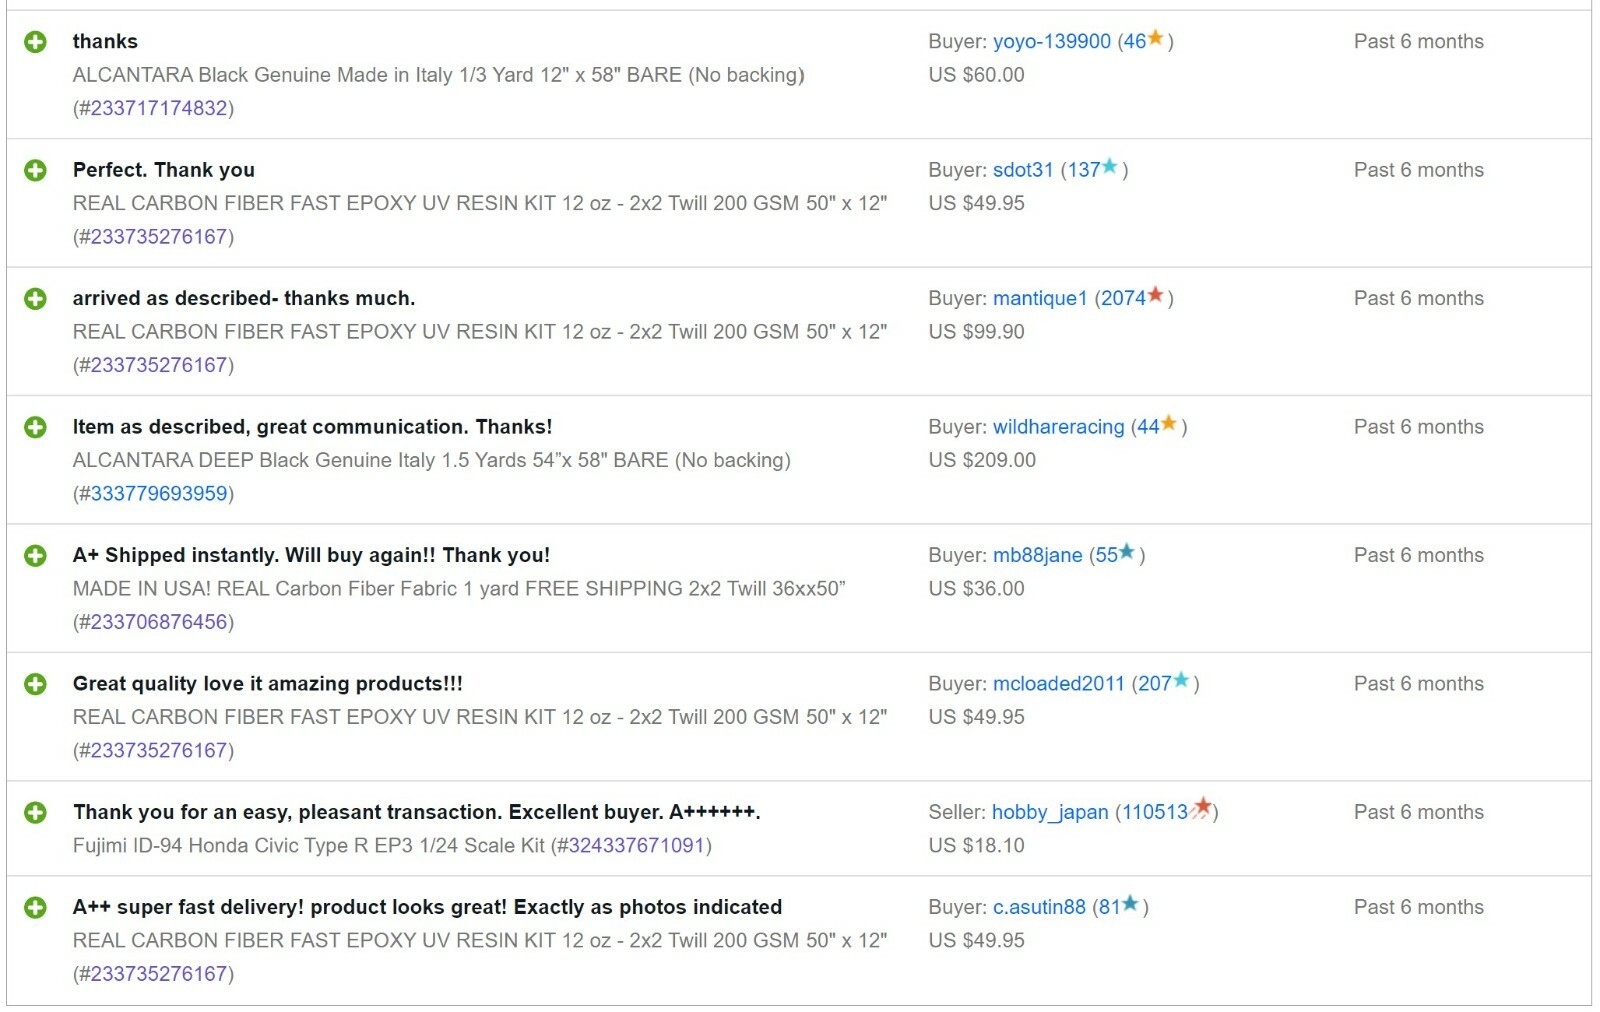This screenshot has width=1600, height=1012.
Task: Click feedback score 2074 beside mantique1
Action: coord(1123,299)
